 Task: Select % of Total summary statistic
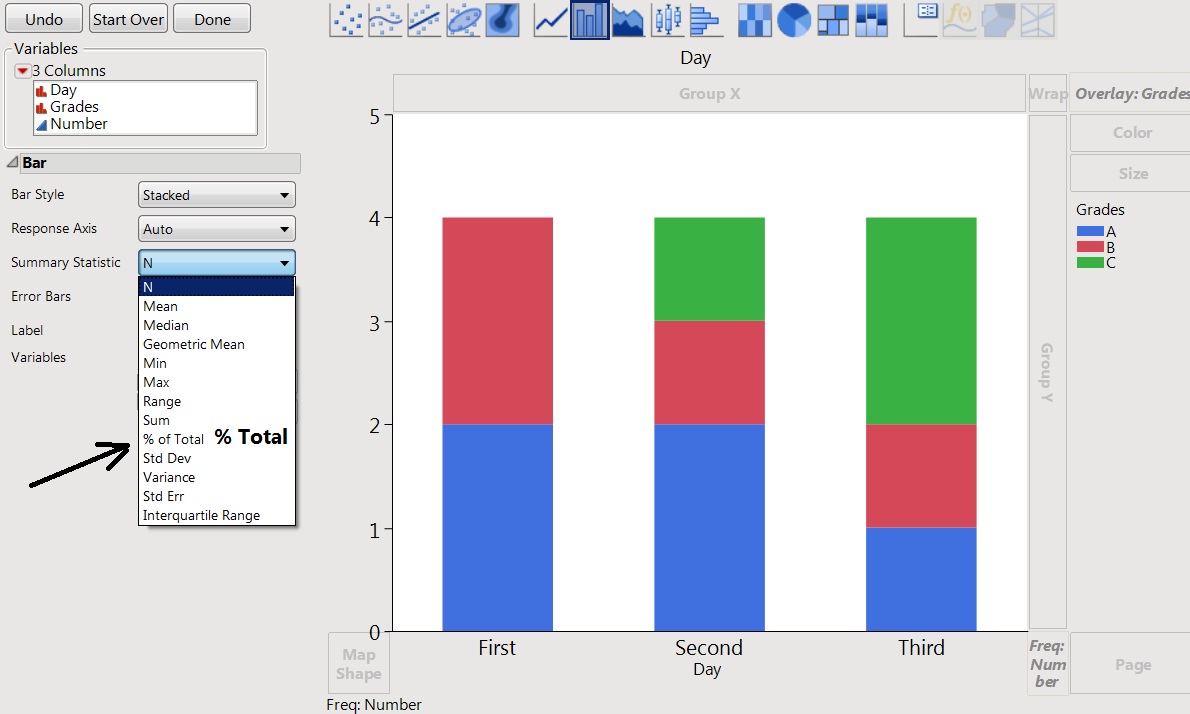coord(173,439)
